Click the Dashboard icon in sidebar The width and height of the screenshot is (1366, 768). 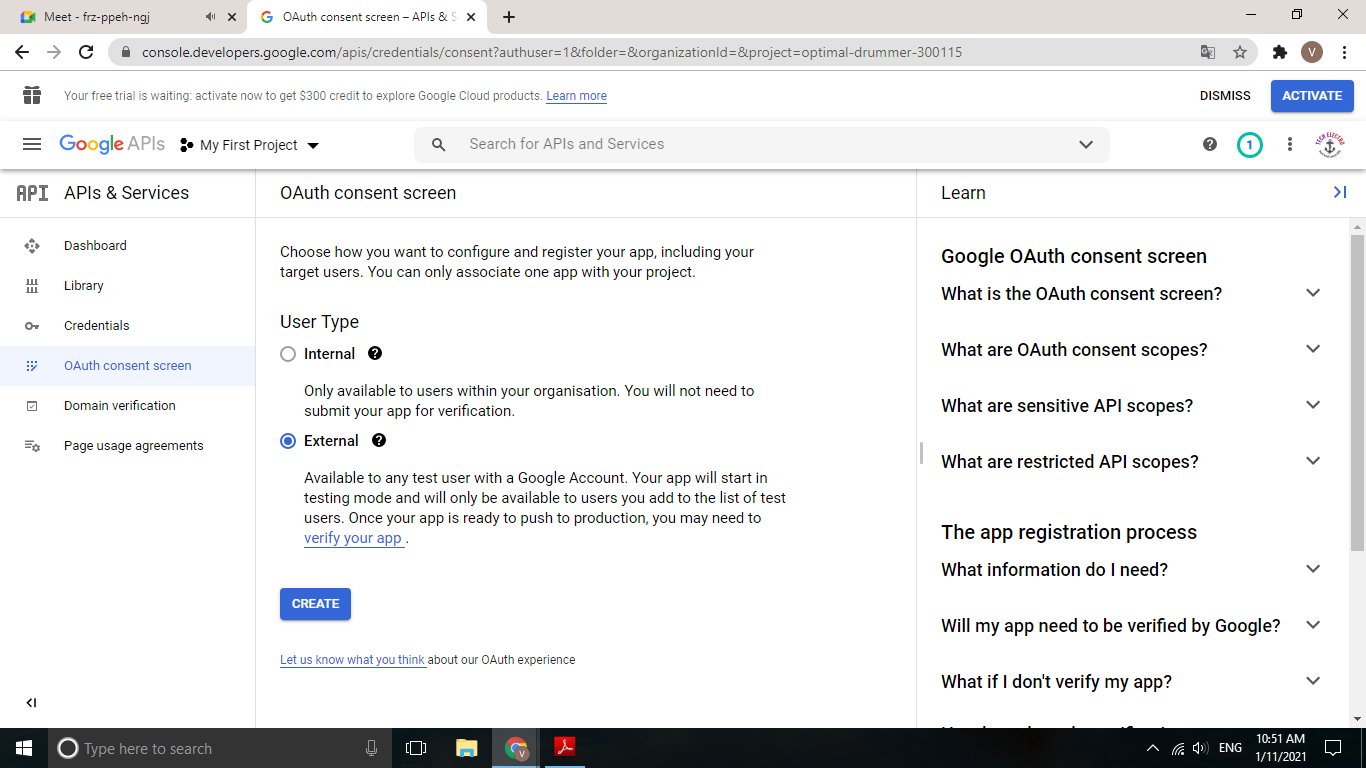(32, 245)
